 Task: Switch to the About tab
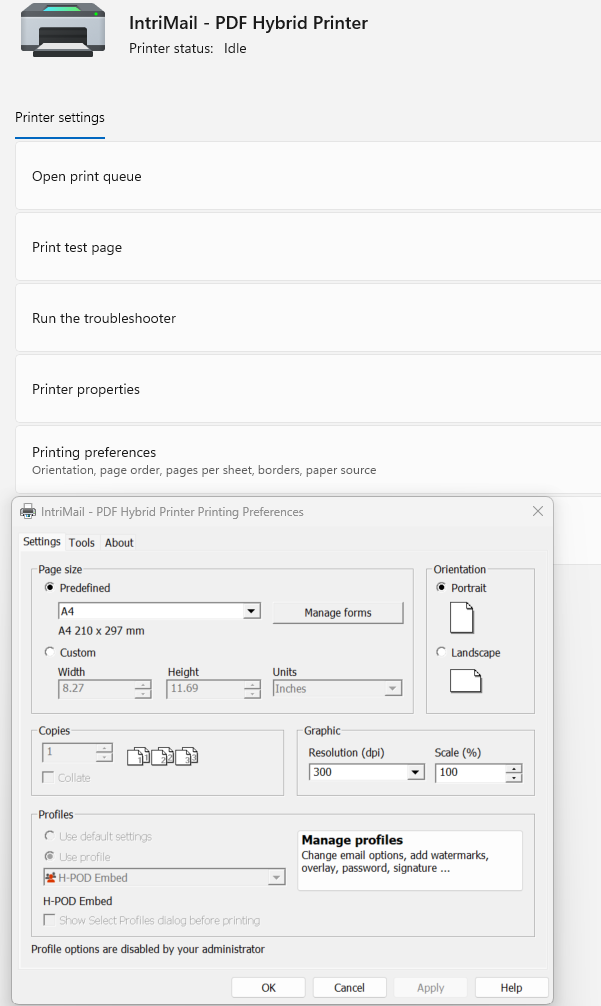tap(119, 543)
